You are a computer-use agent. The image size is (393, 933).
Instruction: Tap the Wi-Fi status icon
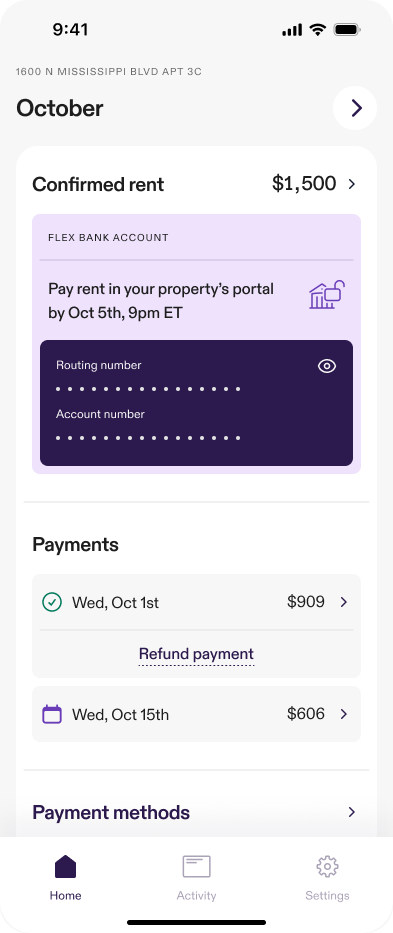318,29
